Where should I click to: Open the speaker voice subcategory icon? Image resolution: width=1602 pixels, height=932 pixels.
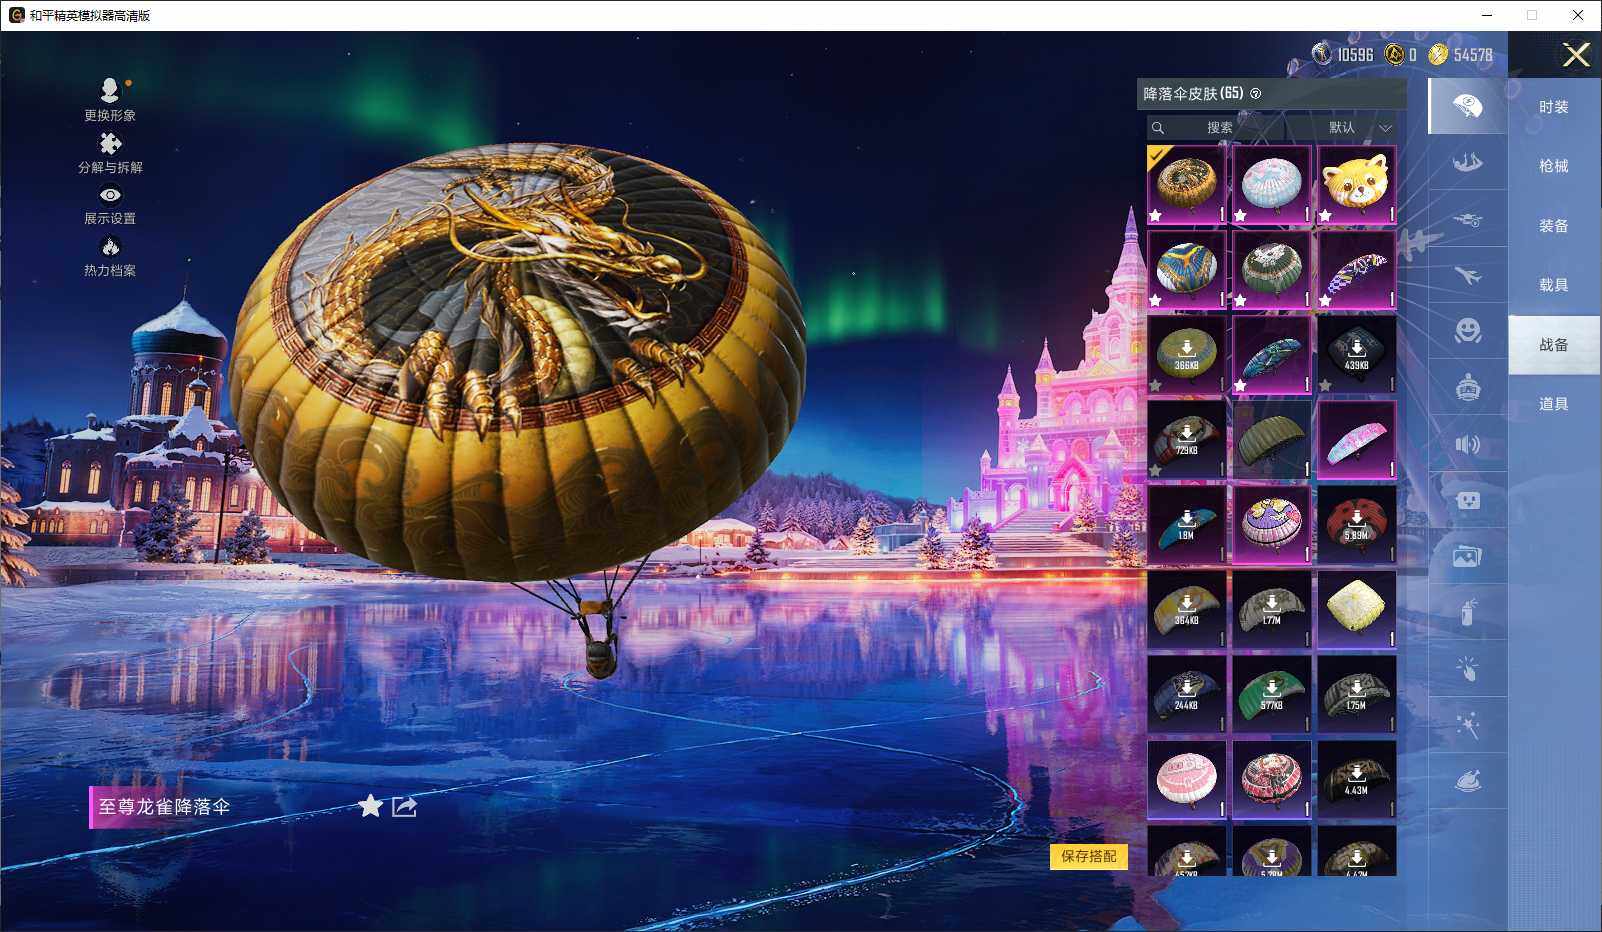click(x=1467, y=444)
